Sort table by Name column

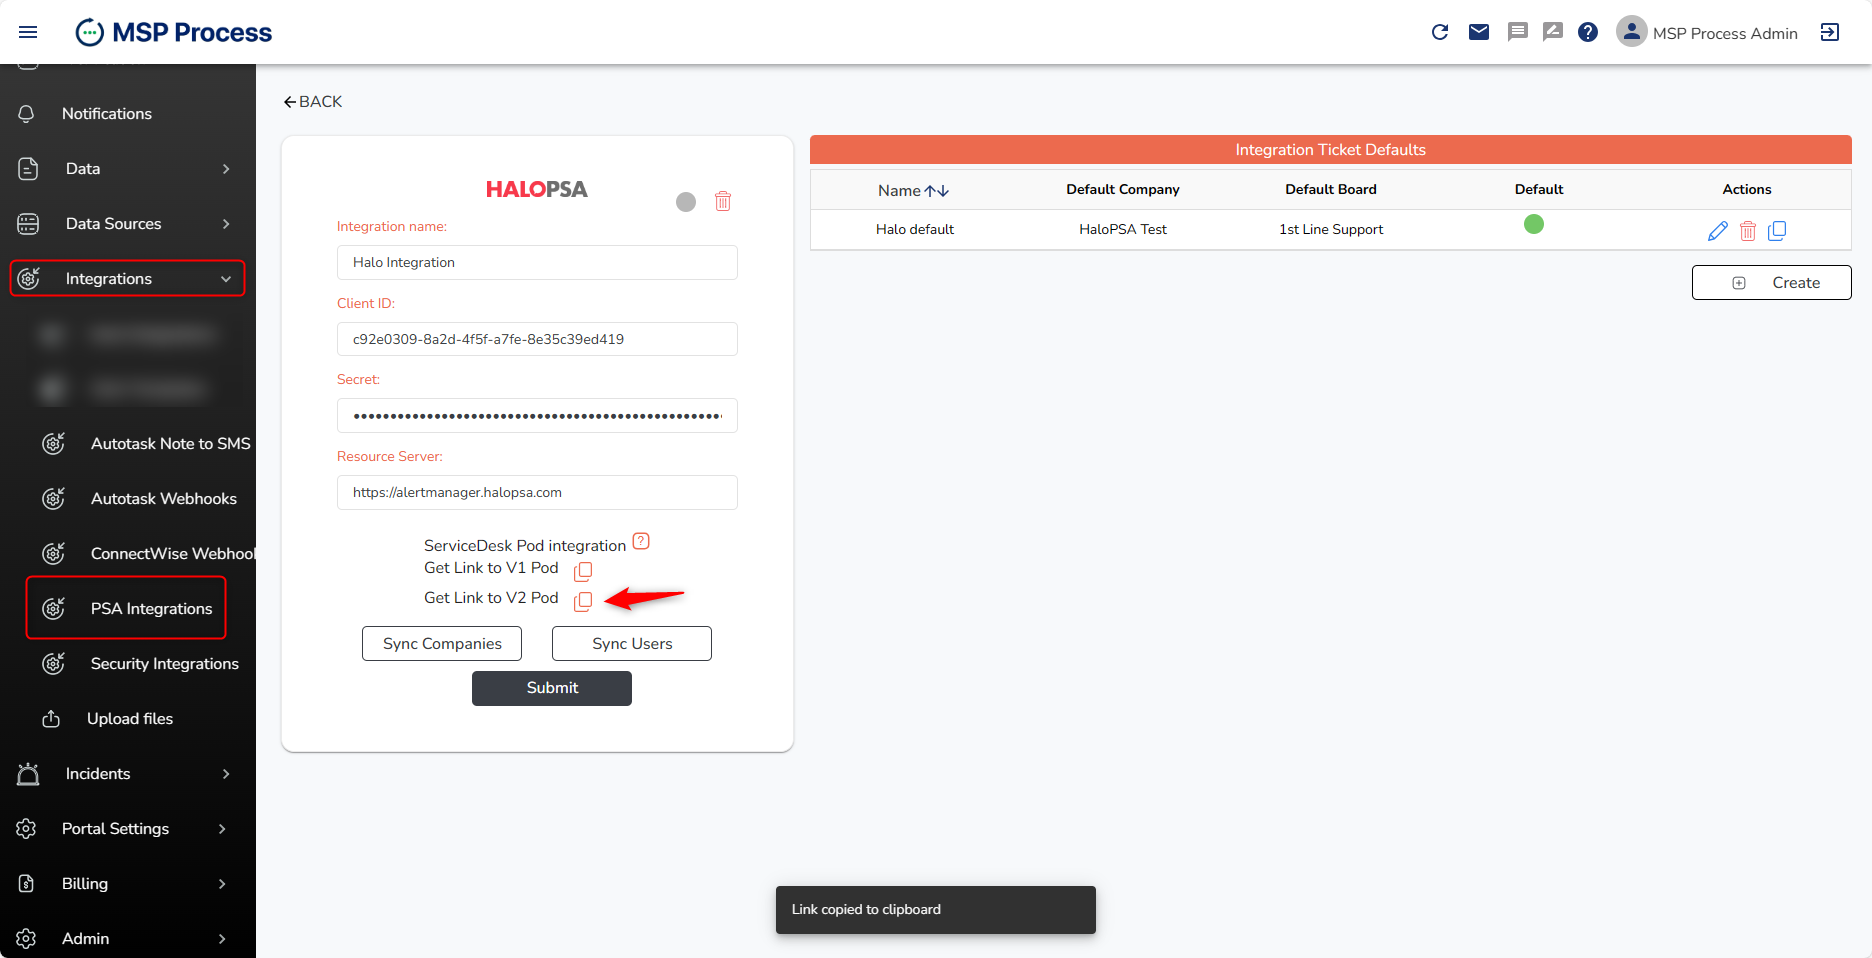(913, 190)
